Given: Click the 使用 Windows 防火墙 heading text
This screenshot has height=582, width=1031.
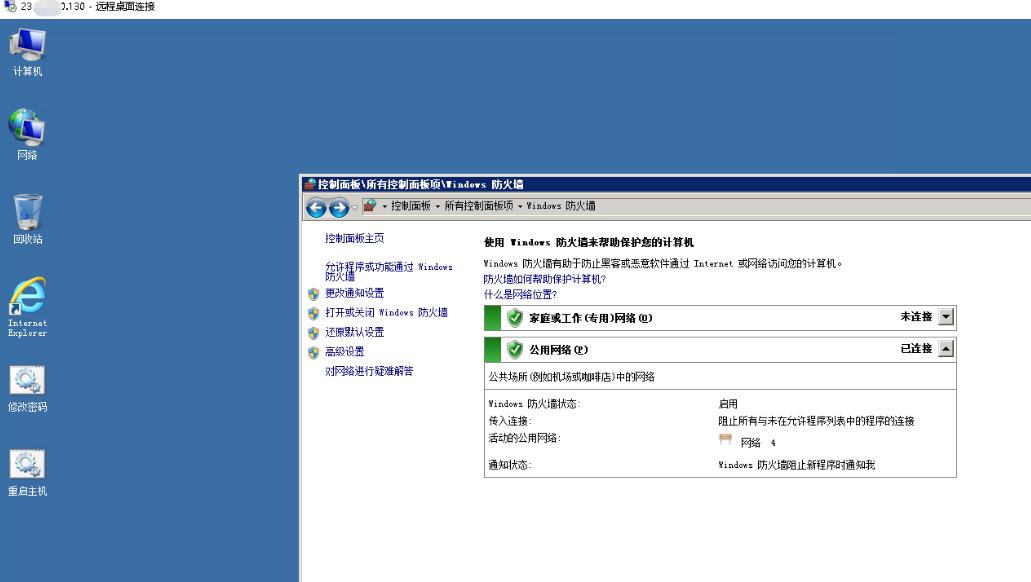Looking at the screenshot, I should tap(588, 242).
